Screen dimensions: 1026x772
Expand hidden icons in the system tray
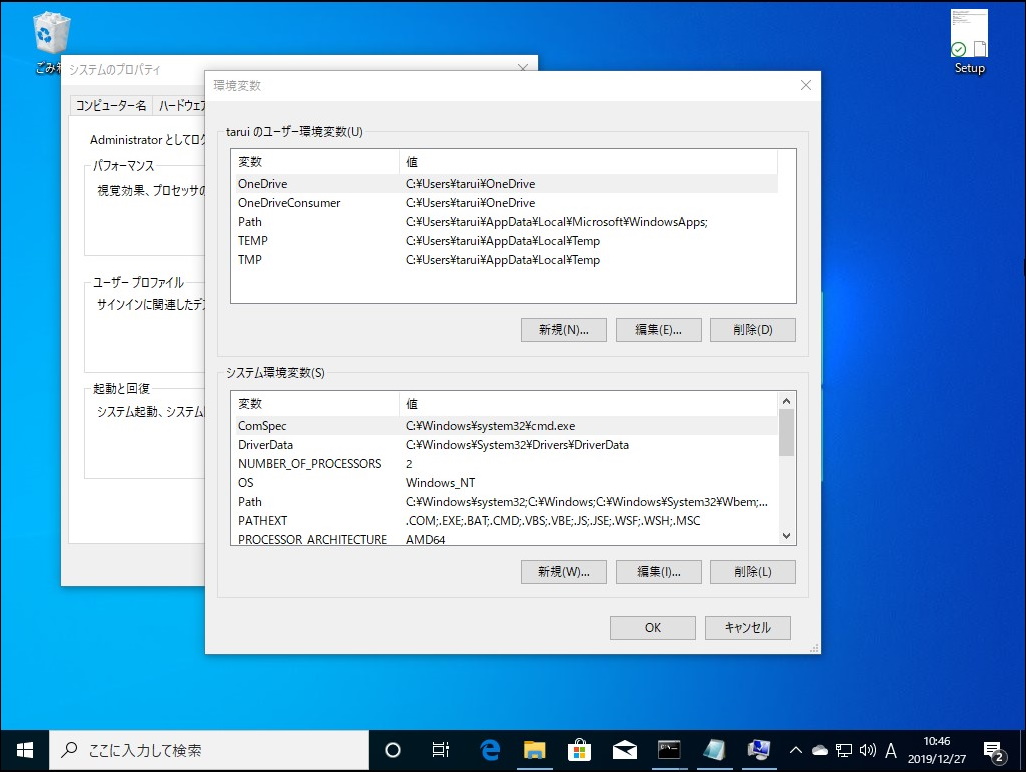[796, 750]
